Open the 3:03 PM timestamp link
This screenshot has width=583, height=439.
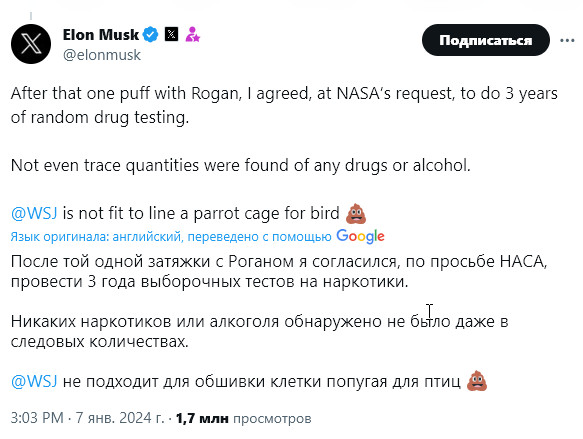[37, 418]
